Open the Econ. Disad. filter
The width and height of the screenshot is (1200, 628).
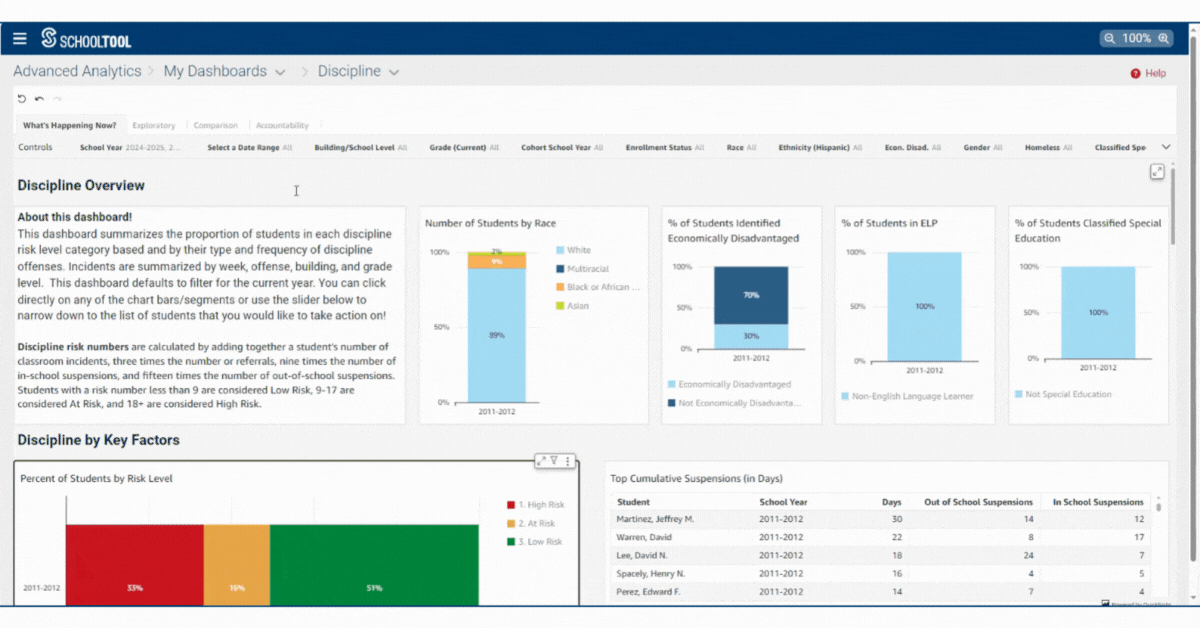tap(914, 148)
